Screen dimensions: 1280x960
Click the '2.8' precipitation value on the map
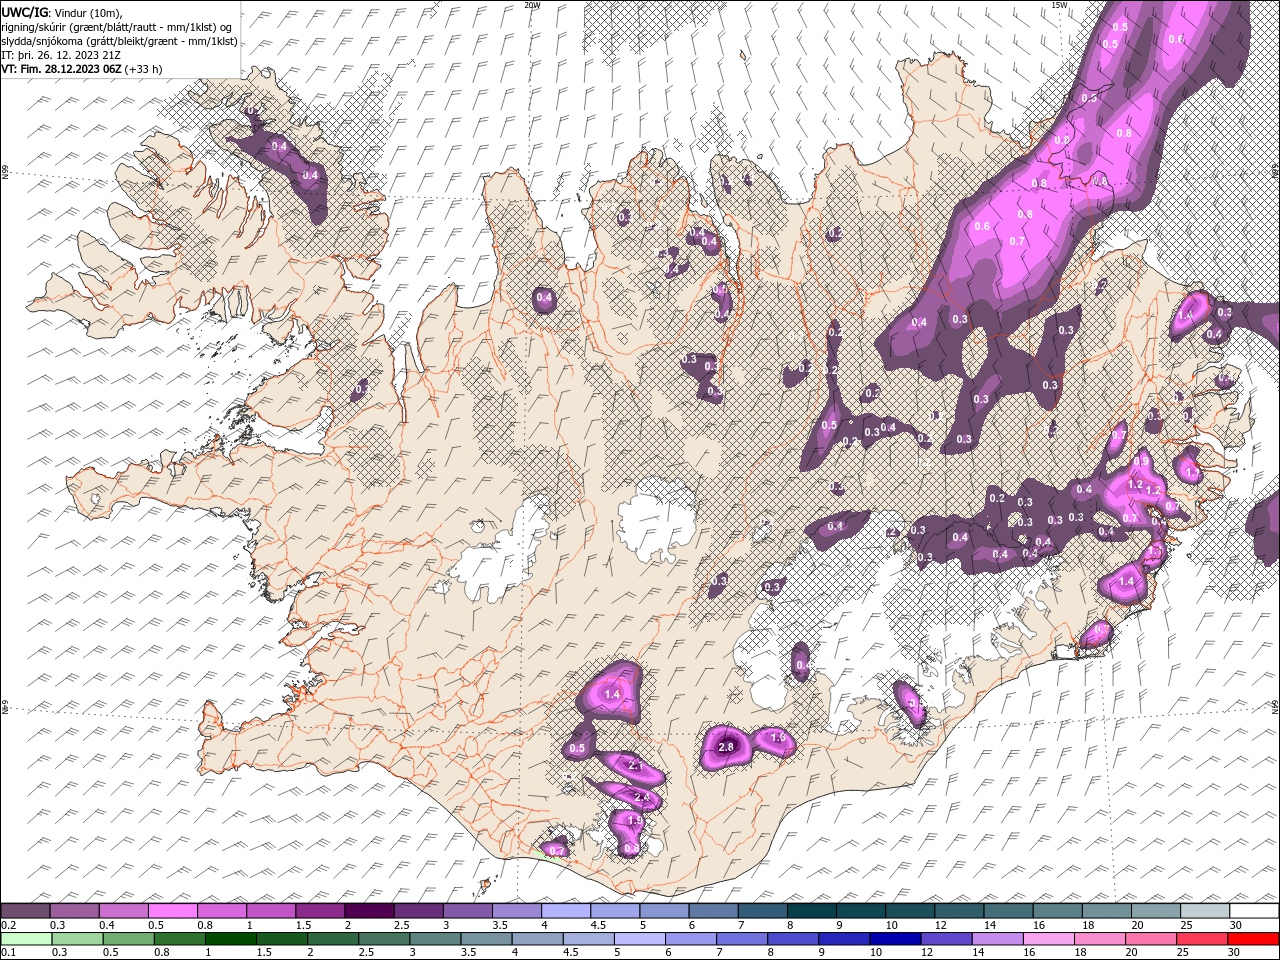(727, 747)
